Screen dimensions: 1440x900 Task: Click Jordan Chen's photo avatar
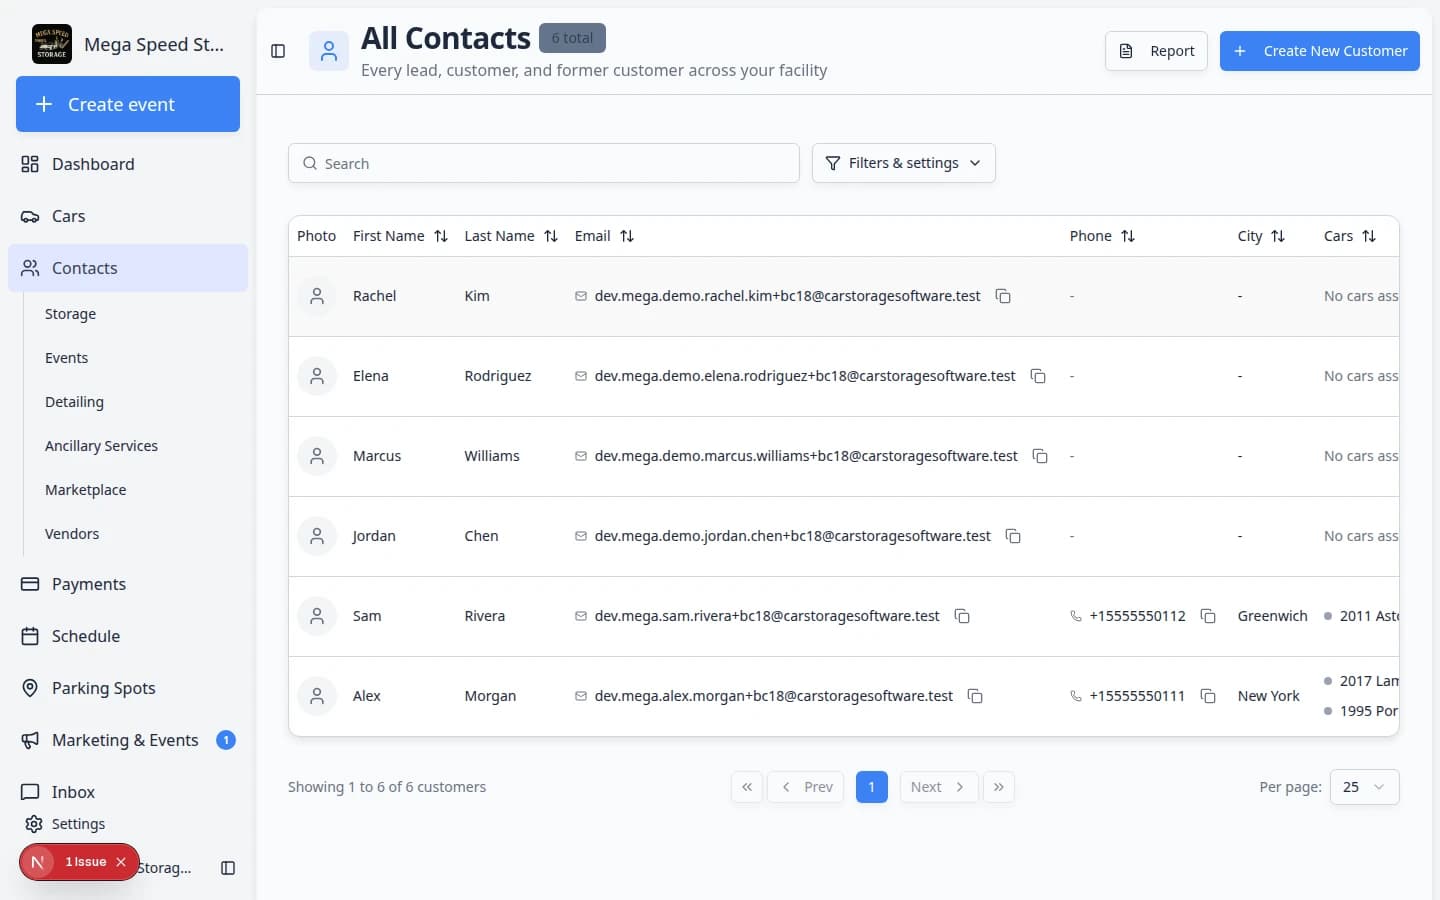(317, 536)
